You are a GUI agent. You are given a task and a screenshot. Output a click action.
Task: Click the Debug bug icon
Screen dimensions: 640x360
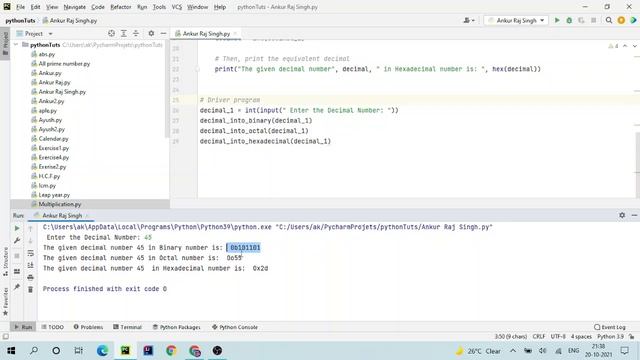tap(569, 20)
